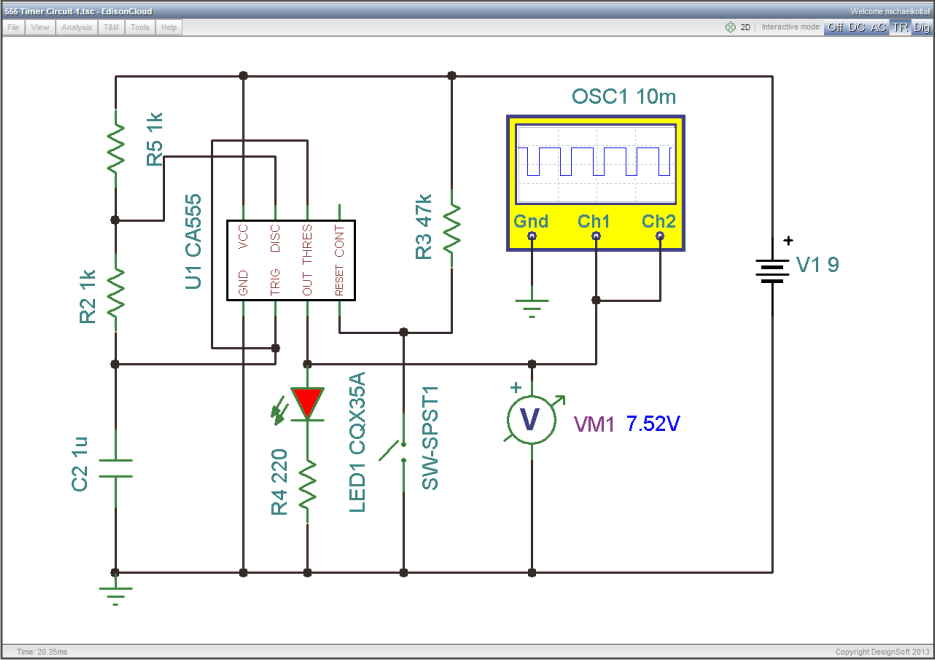Click the R3 47k label
935x660 pixels.
423,227
